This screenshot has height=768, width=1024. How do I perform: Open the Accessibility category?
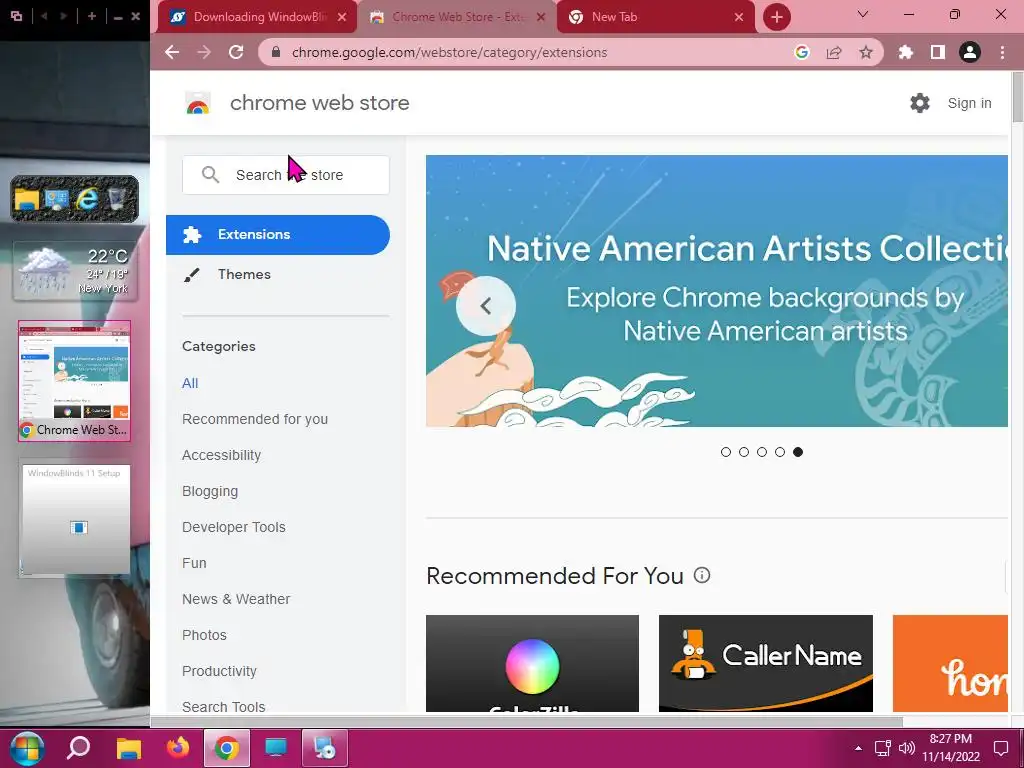point(221,455)
